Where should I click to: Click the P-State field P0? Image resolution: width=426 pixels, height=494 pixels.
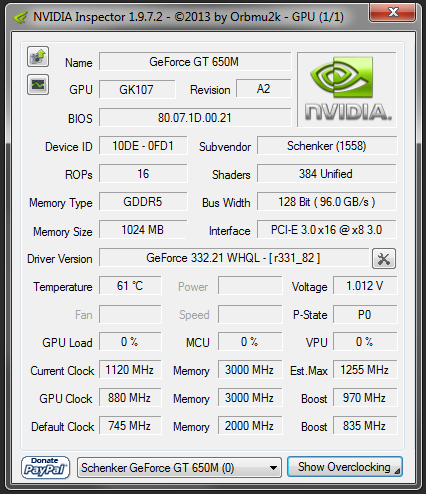[x=365, y=314]
